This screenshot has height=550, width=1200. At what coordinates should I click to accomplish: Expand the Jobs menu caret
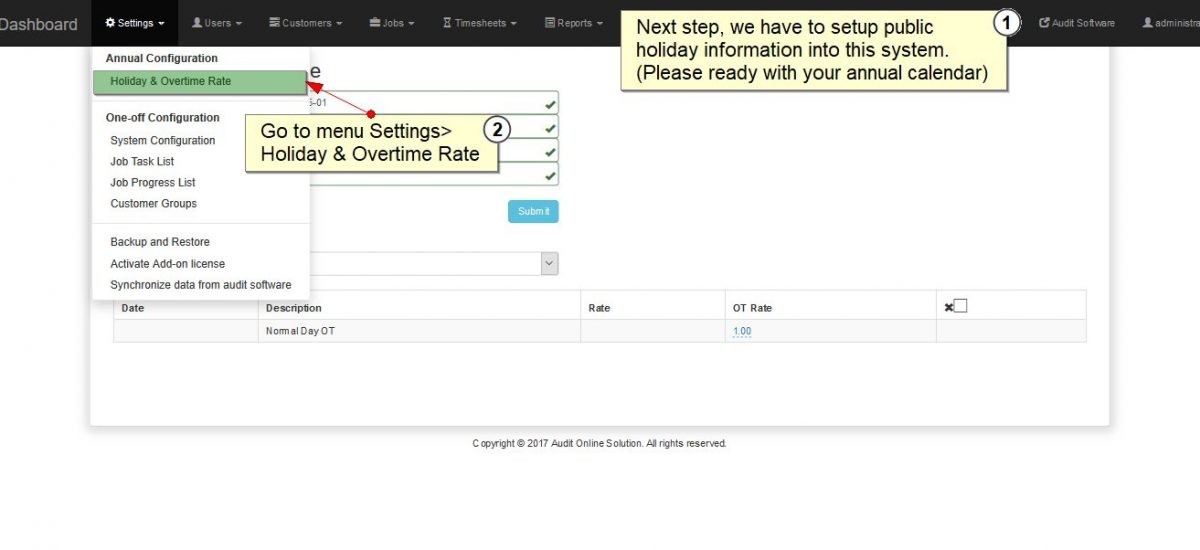tap(411, 24)
